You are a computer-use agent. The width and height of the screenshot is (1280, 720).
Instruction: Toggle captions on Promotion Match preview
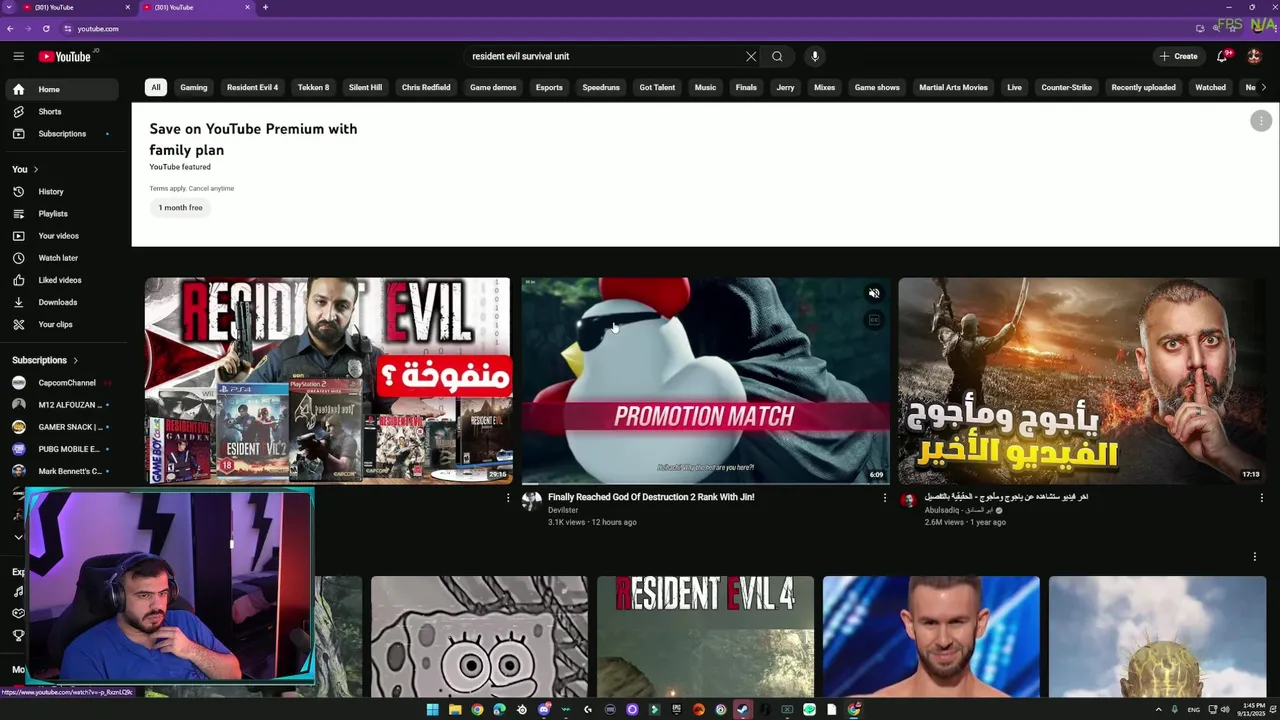pos(874,320)
